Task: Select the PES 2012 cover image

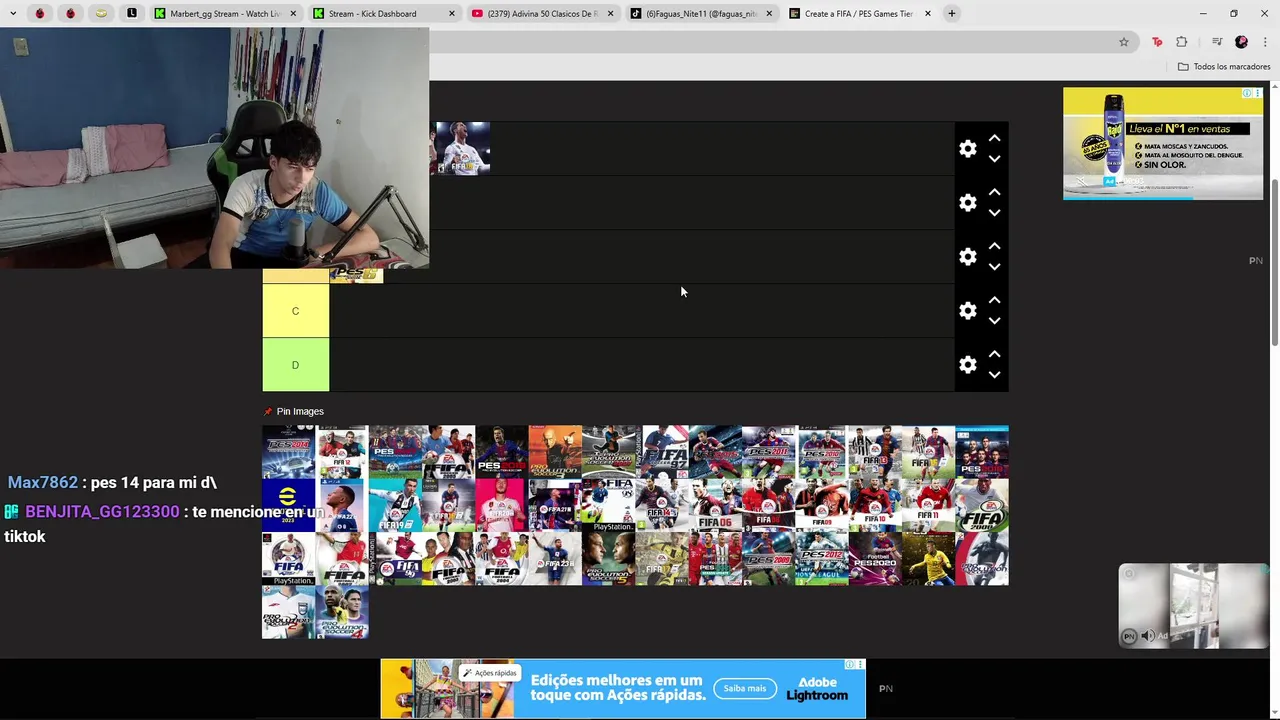Action: coord(822,559)
